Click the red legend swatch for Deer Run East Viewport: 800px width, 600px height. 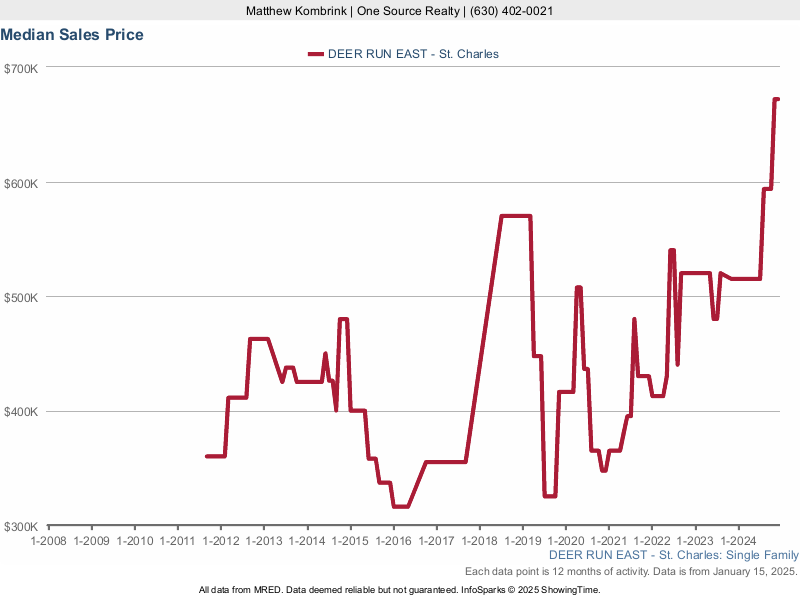click(316, 54)
